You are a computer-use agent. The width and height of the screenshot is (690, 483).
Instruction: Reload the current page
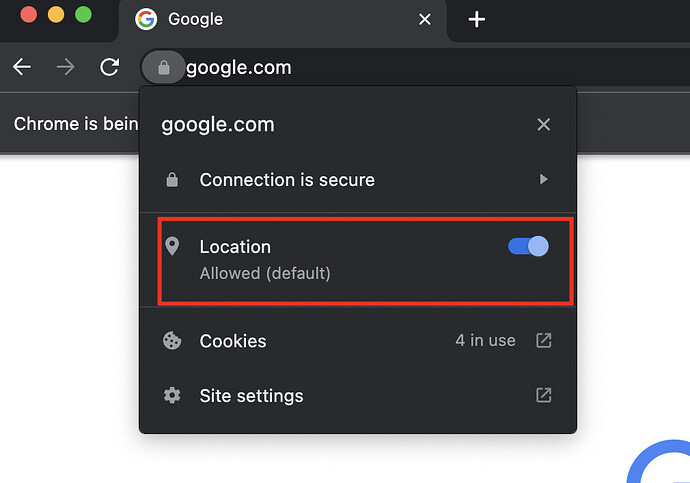(109, 68)
